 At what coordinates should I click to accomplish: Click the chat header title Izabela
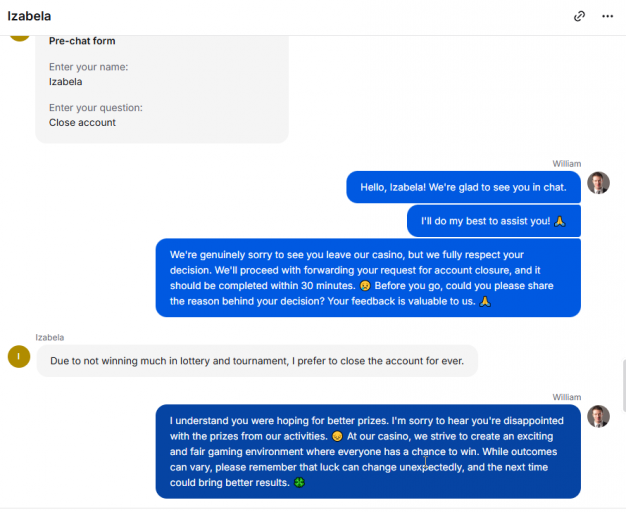[29, 16]
